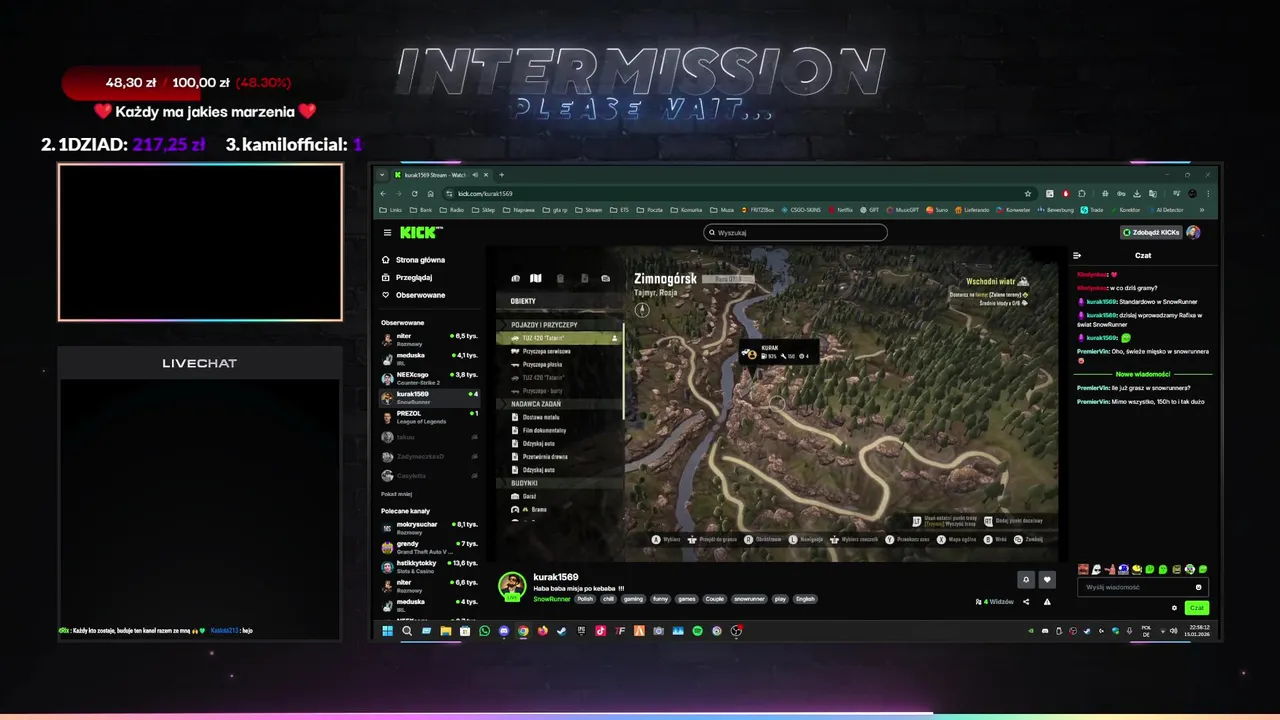Open the Netflix bookmark

coord(840,210)
